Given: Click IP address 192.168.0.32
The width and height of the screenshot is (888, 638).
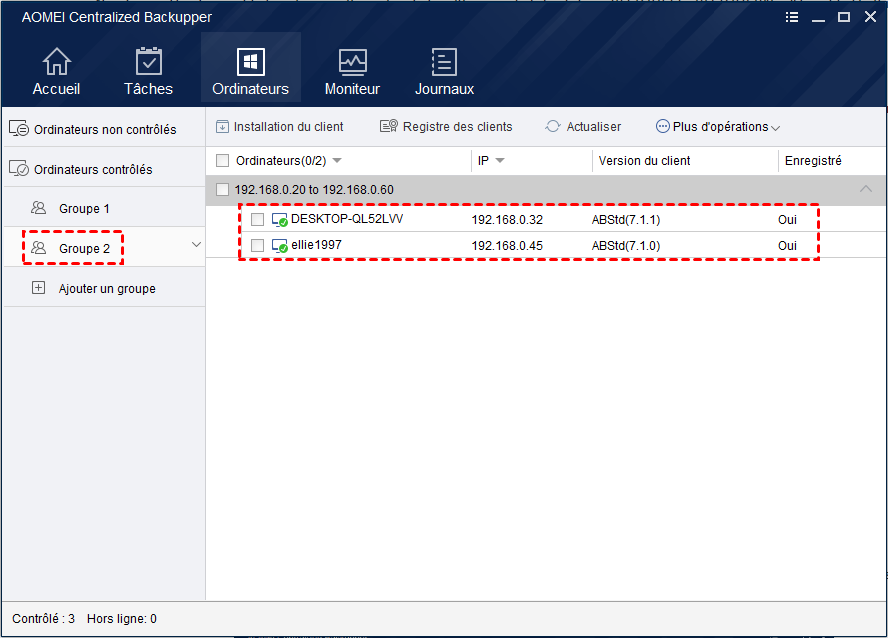Looking at the screenshot, I should [x=507, y=220].
